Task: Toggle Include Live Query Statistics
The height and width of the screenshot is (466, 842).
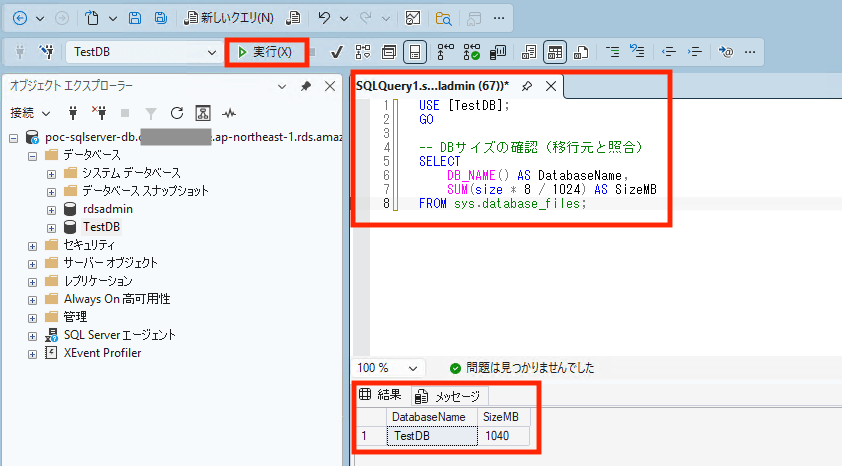Action: [471, 52]
